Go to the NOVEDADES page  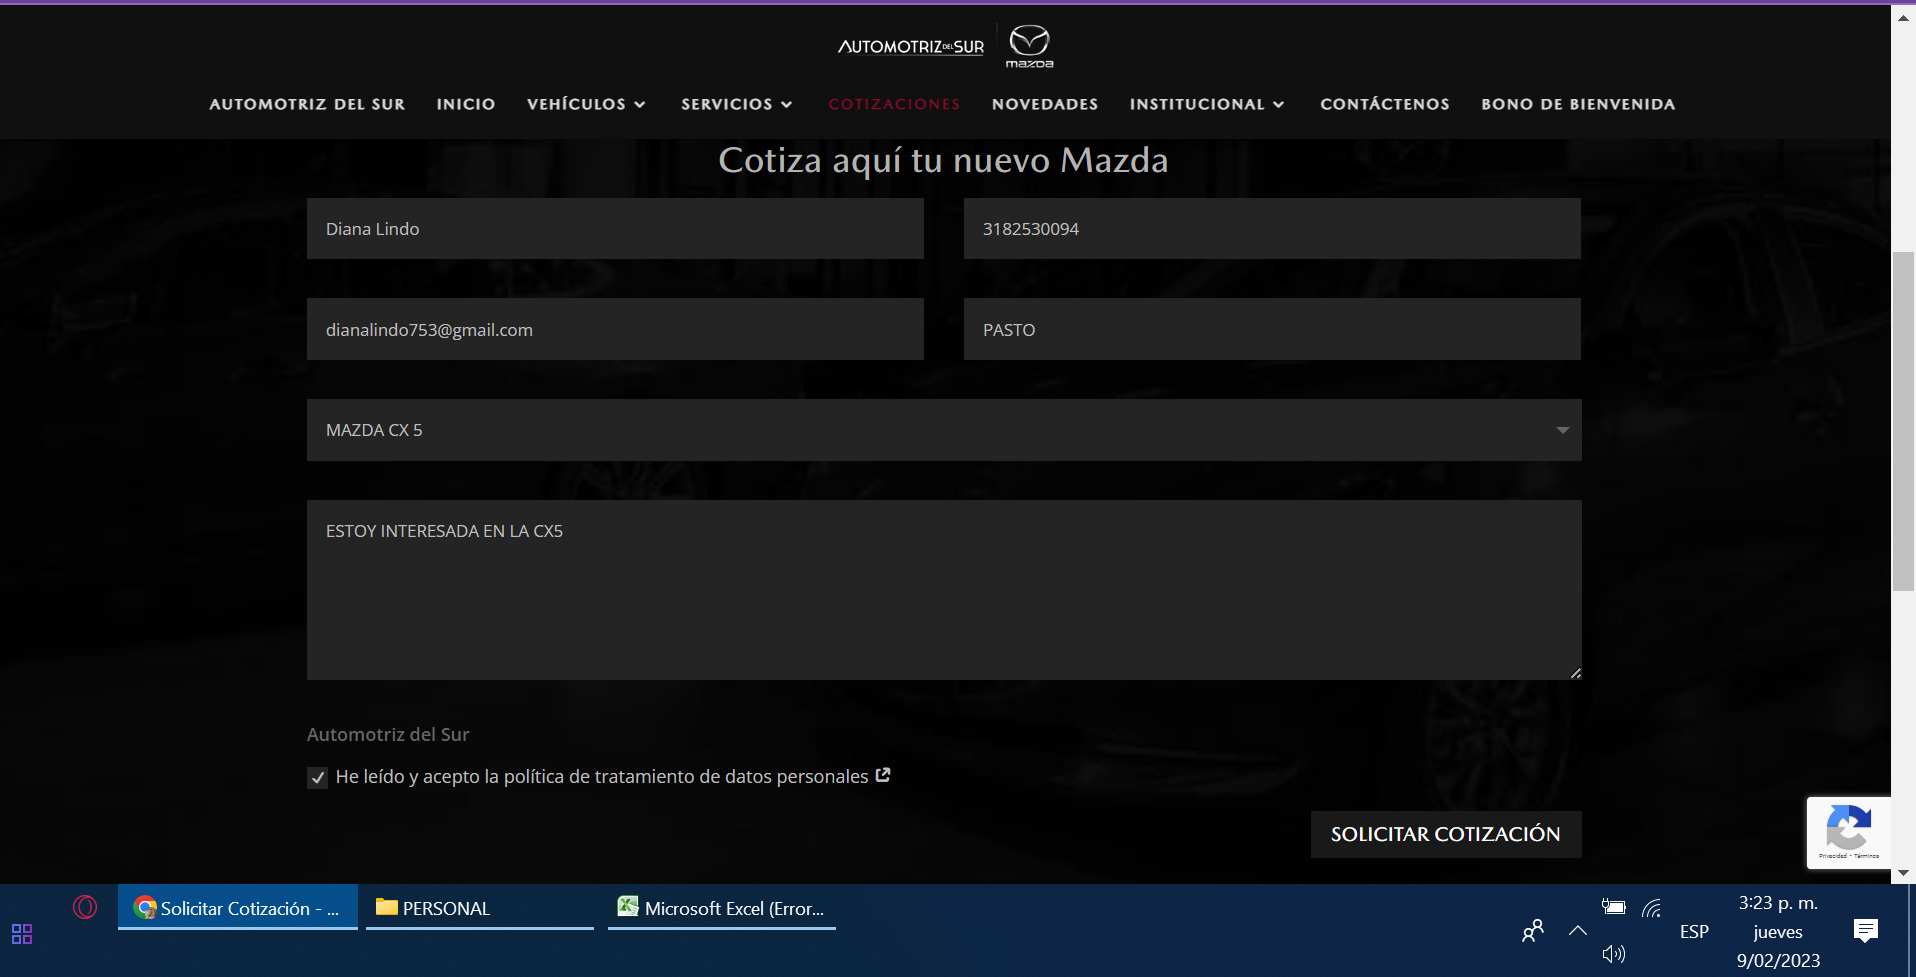click(1044, 104)
